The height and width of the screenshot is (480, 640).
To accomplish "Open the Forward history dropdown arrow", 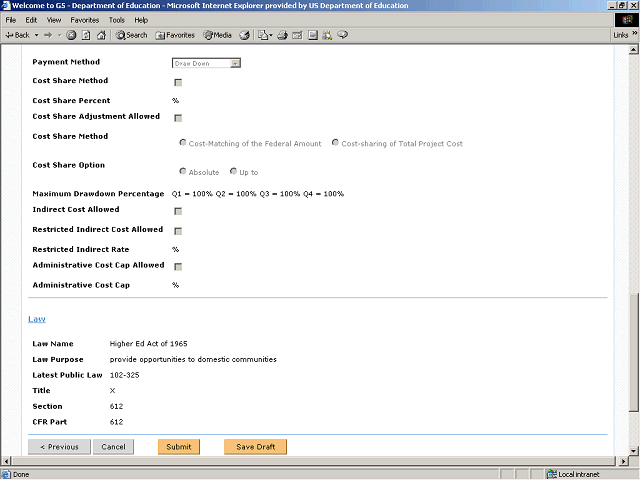I will pos(60,35).
